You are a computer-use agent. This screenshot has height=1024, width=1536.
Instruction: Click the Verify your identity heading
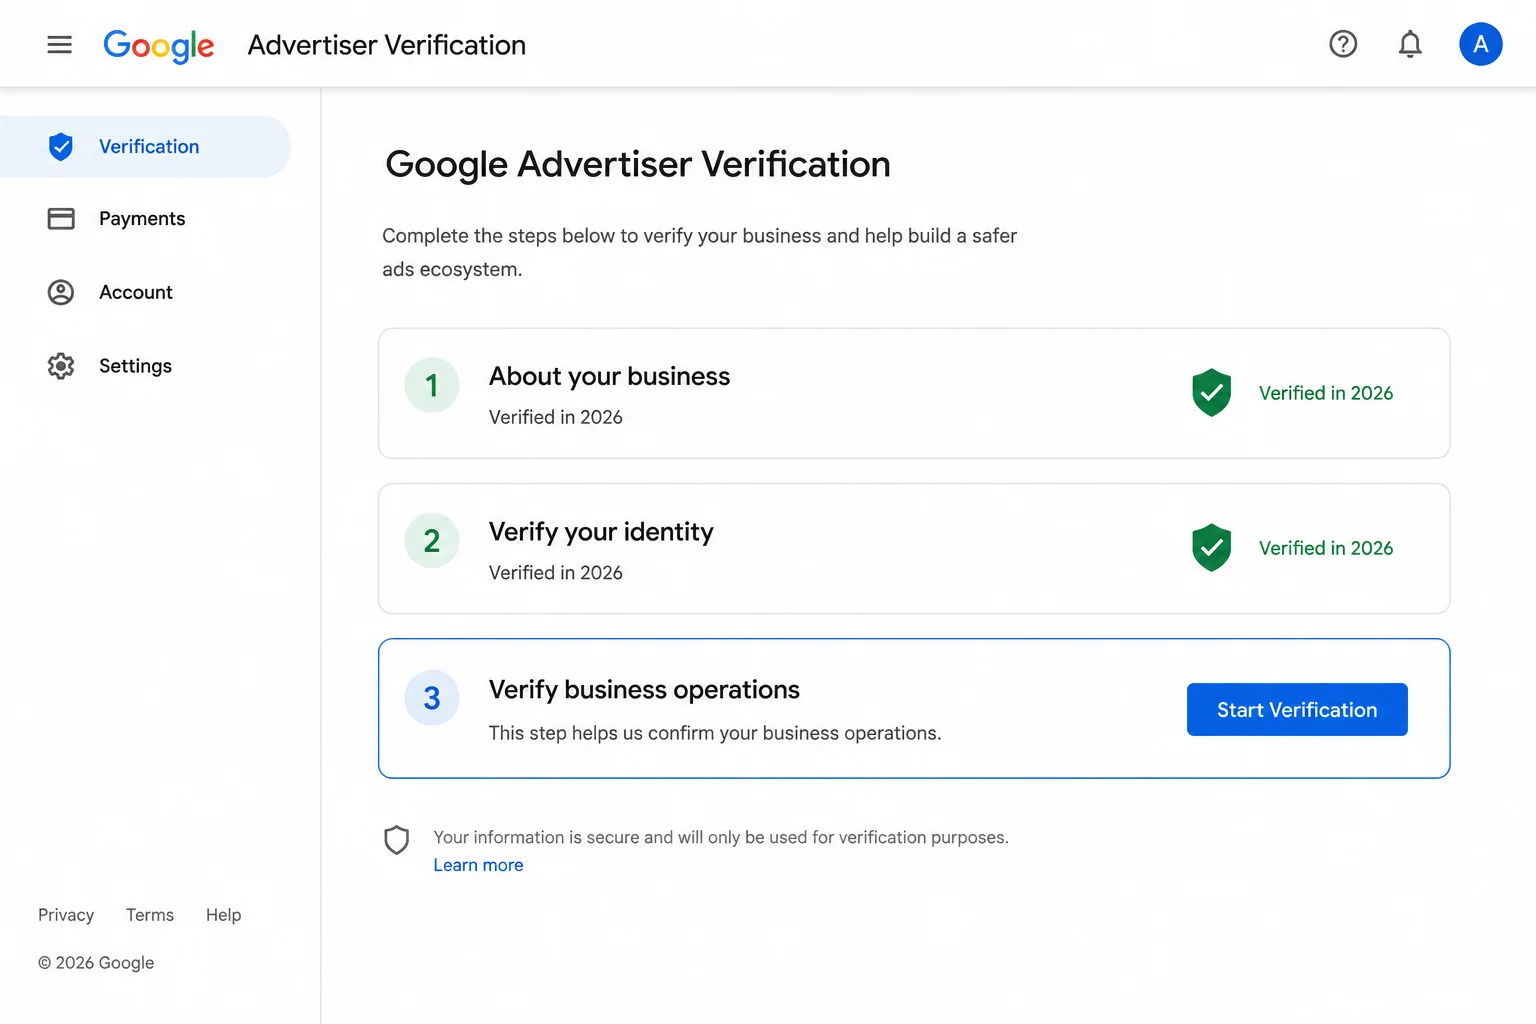(x=601, y=532)
